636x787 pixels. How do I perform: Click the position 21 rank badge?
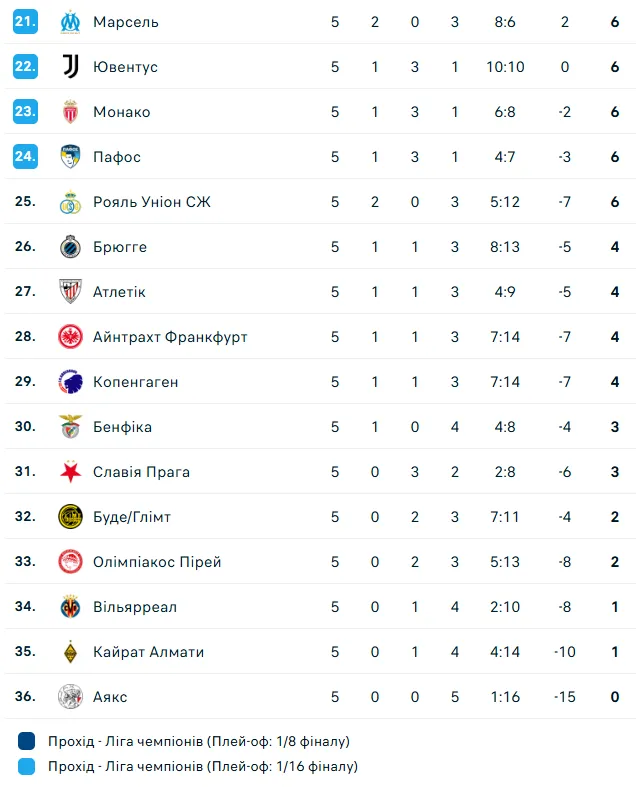point(25,21)
